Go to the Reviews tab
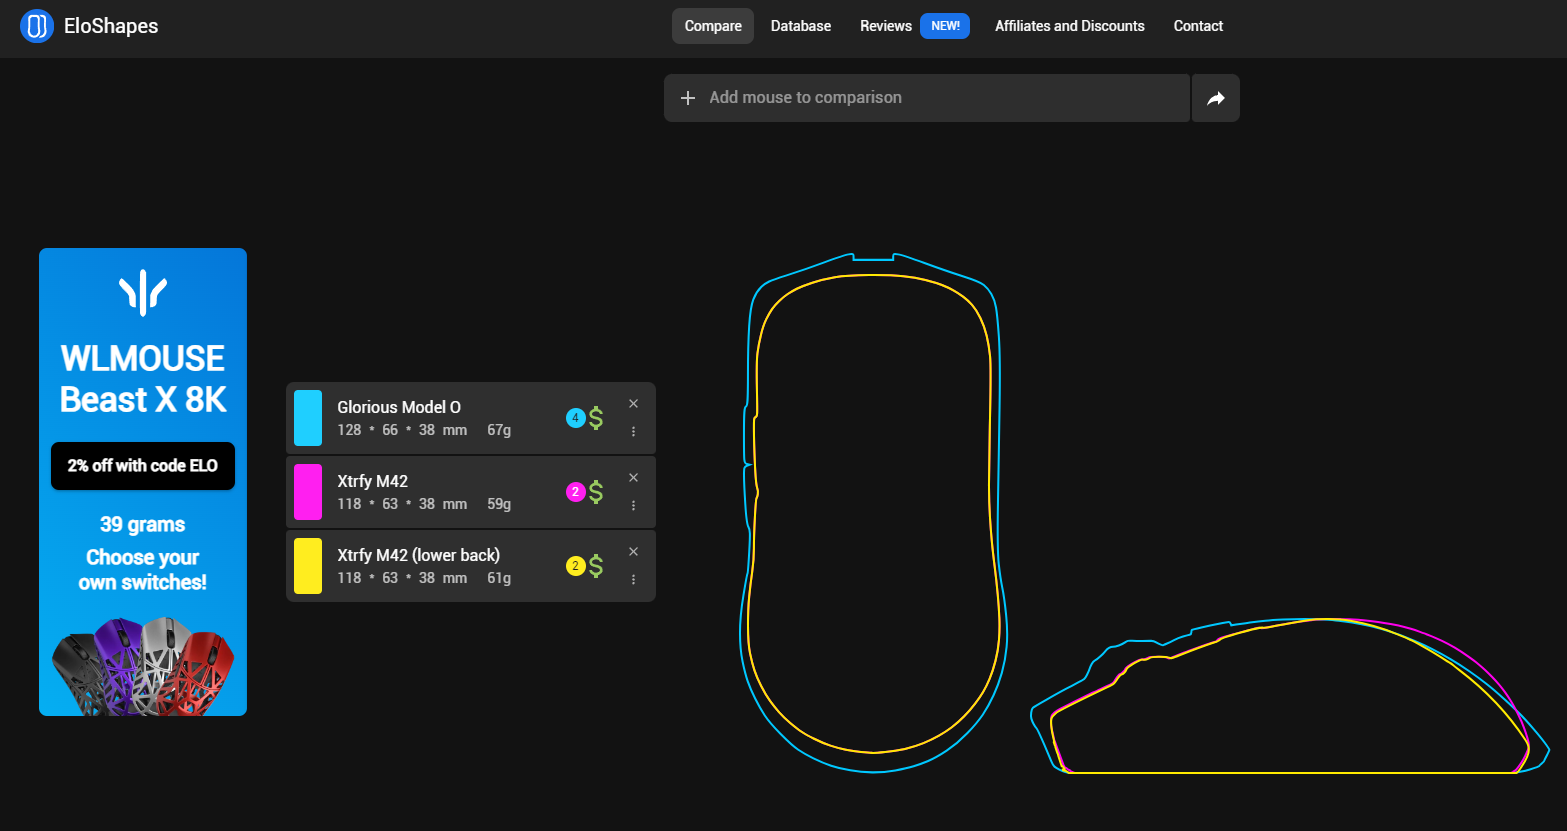This screenshot has width=1567, height=831. pyautogui.click(x=886, y=26)
